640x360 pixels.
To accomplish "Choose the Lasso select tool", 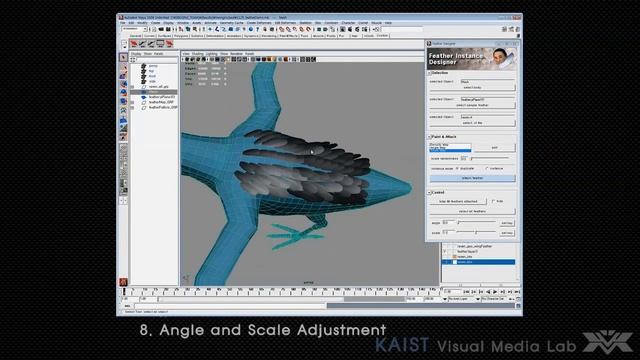I will [123, 67].
